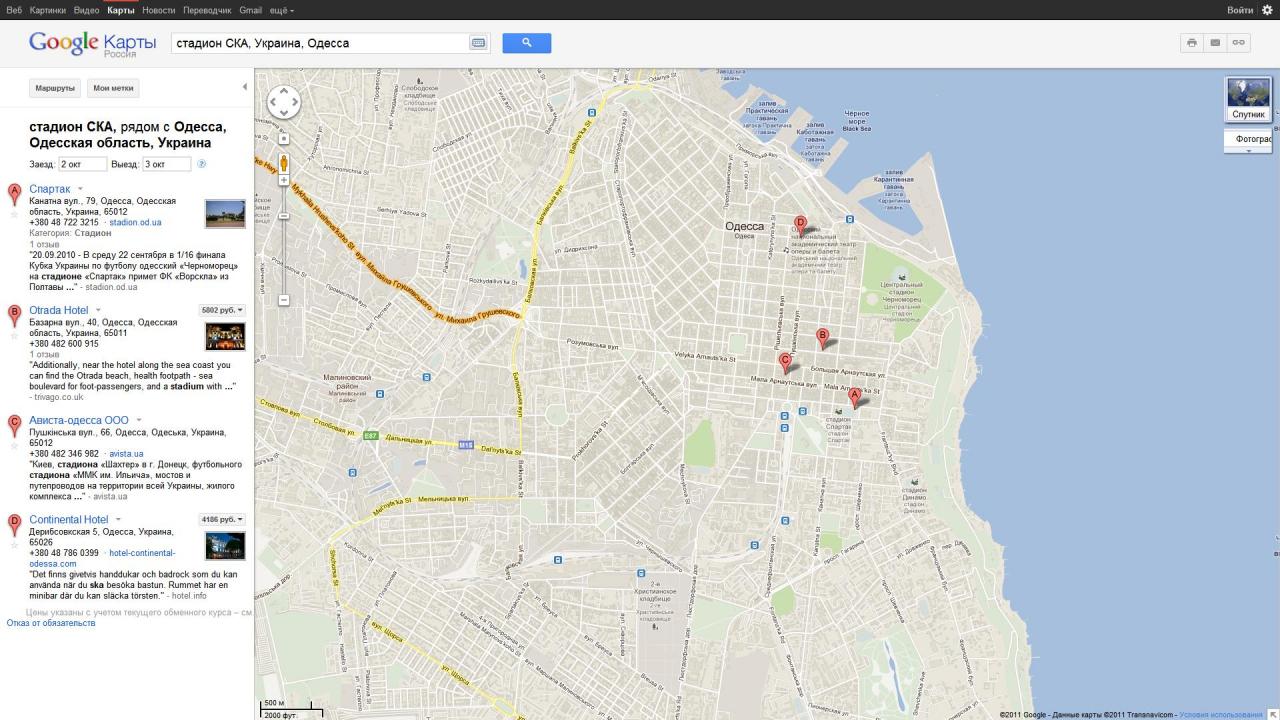Expand the ещё menu in top bar
1280x720 pixels.
click(280, 10)
